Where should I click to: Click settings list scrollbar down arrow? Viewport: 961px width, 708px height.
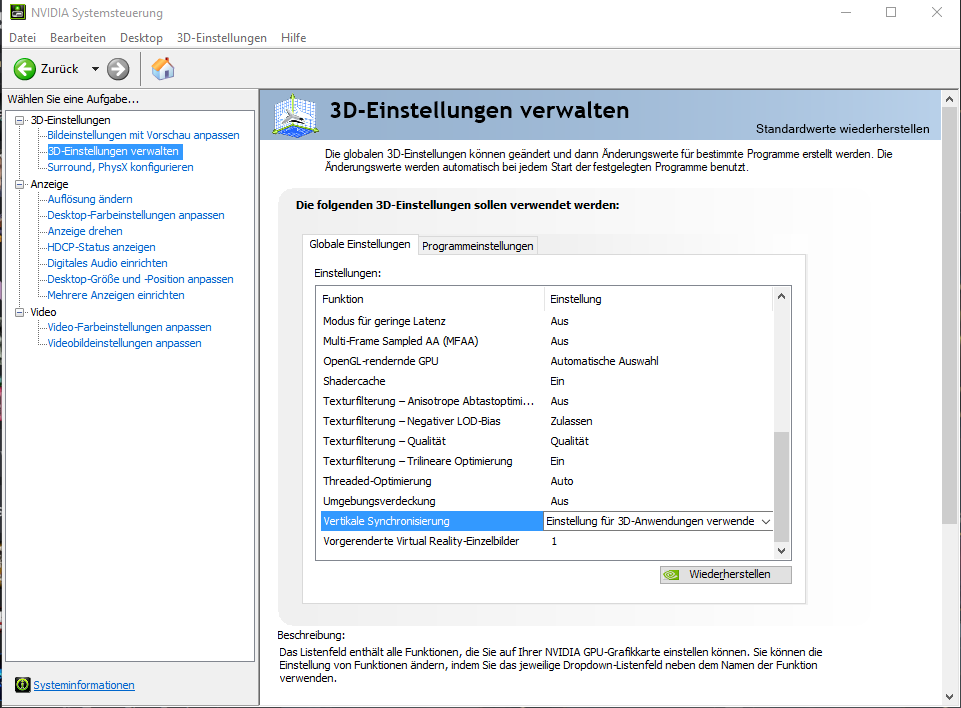[781, 550]
